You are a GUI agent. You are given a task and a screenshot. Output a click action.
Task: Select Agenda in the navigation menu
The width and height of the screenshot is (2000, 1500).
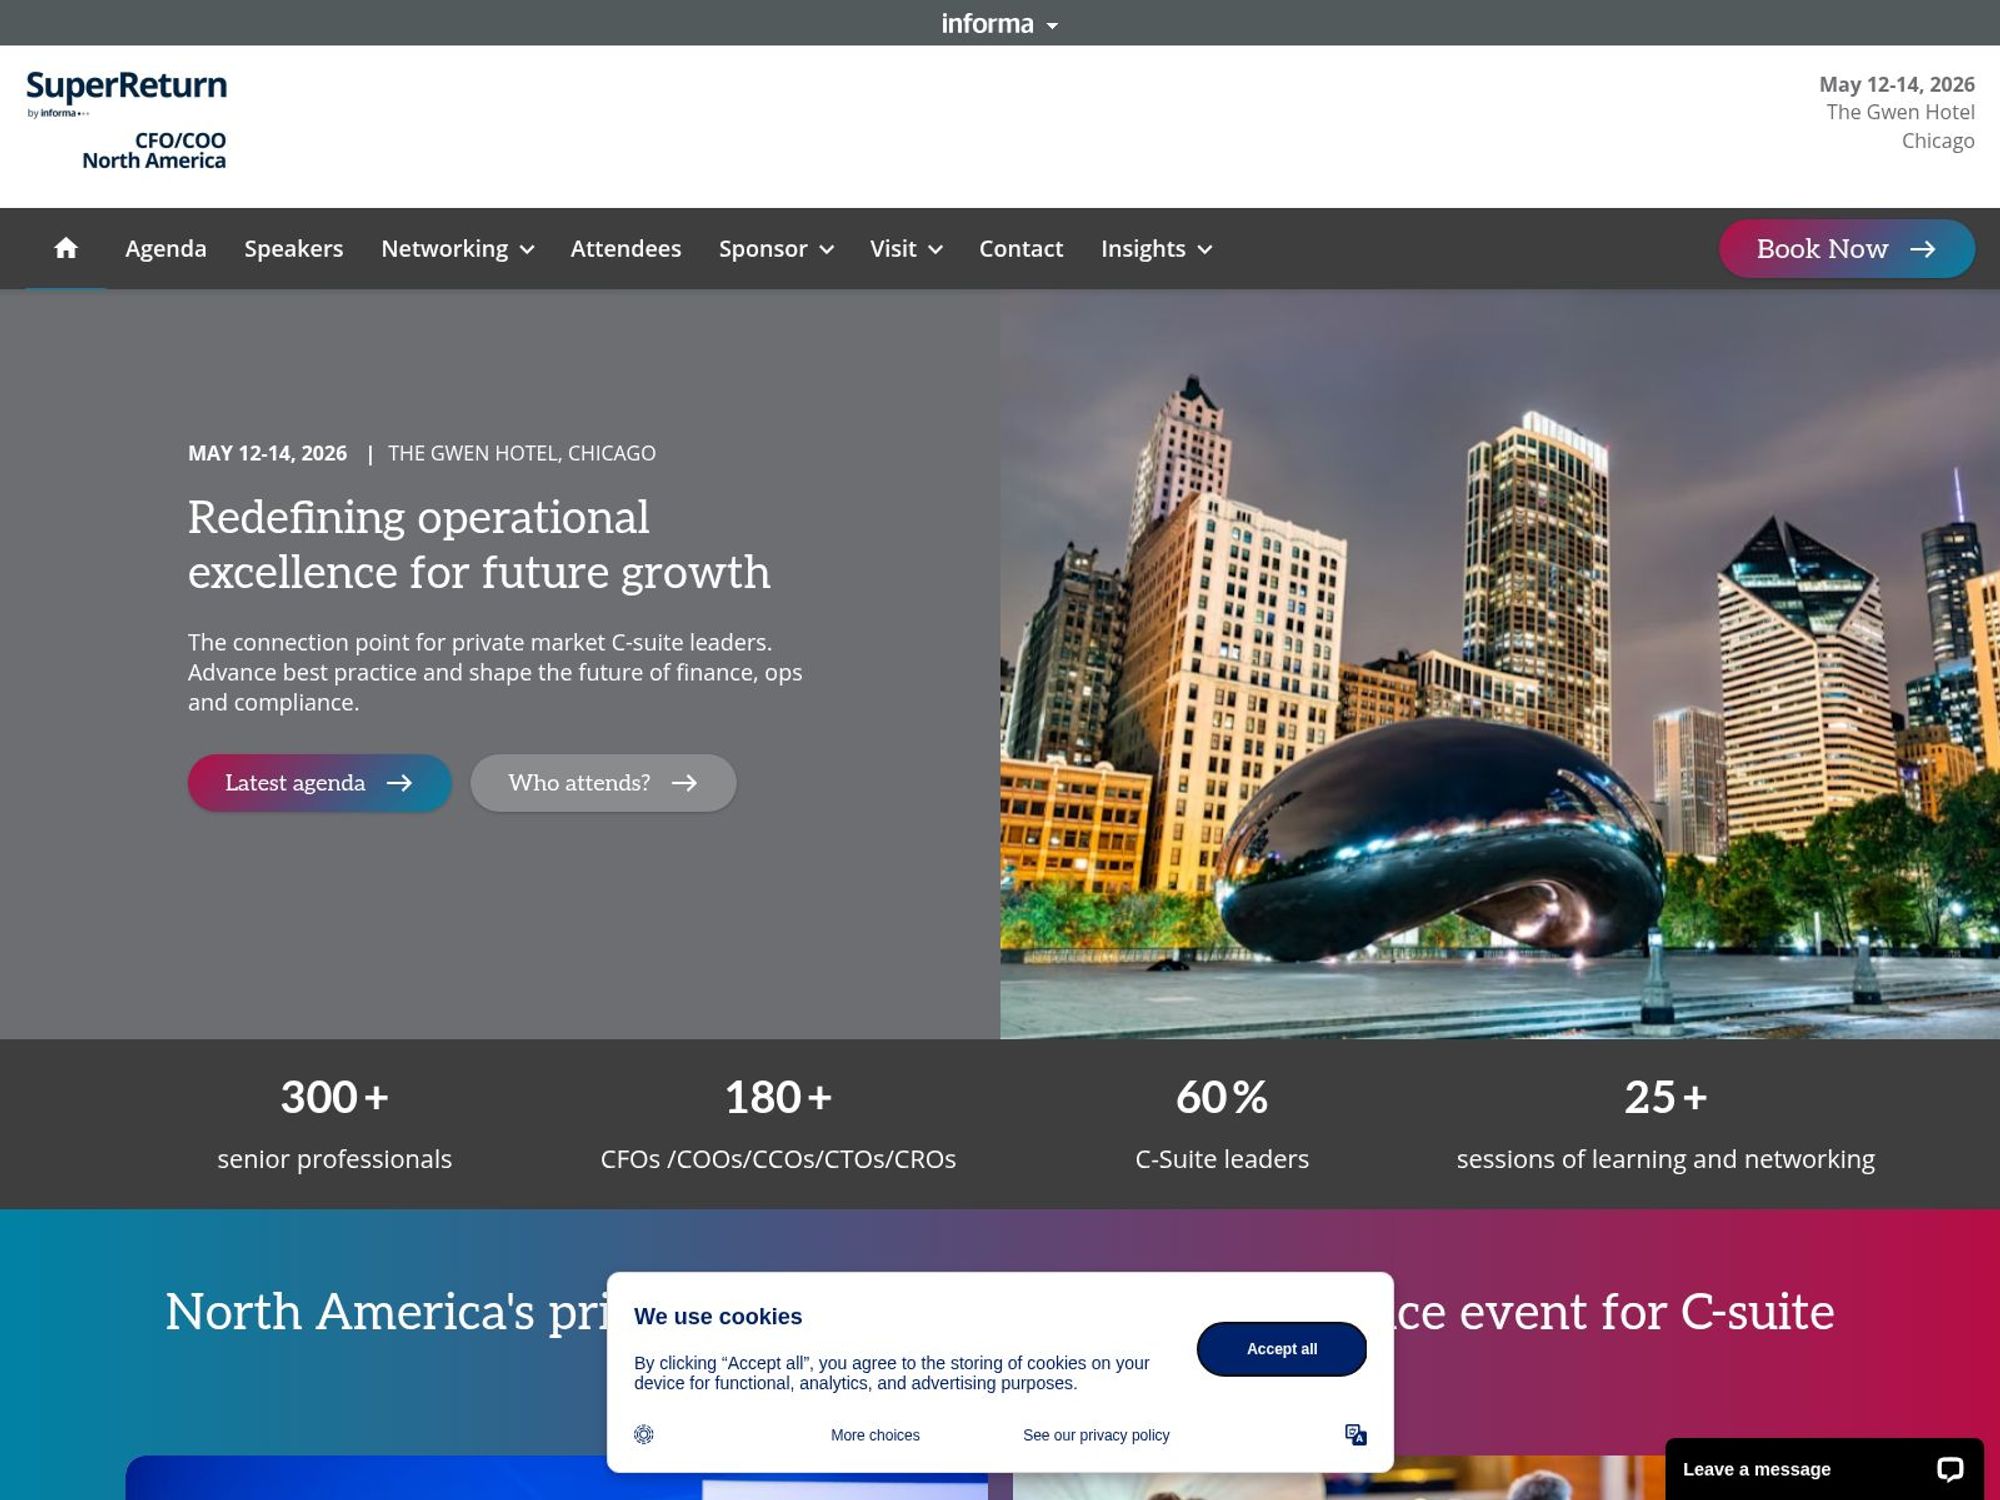pyautogui.click(x=166, y=248)
